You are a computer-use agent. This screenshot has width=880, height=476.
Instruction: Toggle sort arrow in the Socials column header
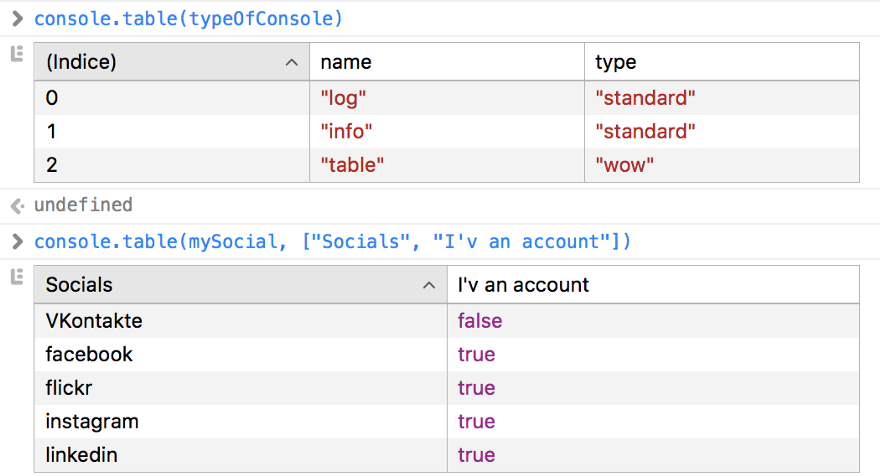(x=429, y=286)
